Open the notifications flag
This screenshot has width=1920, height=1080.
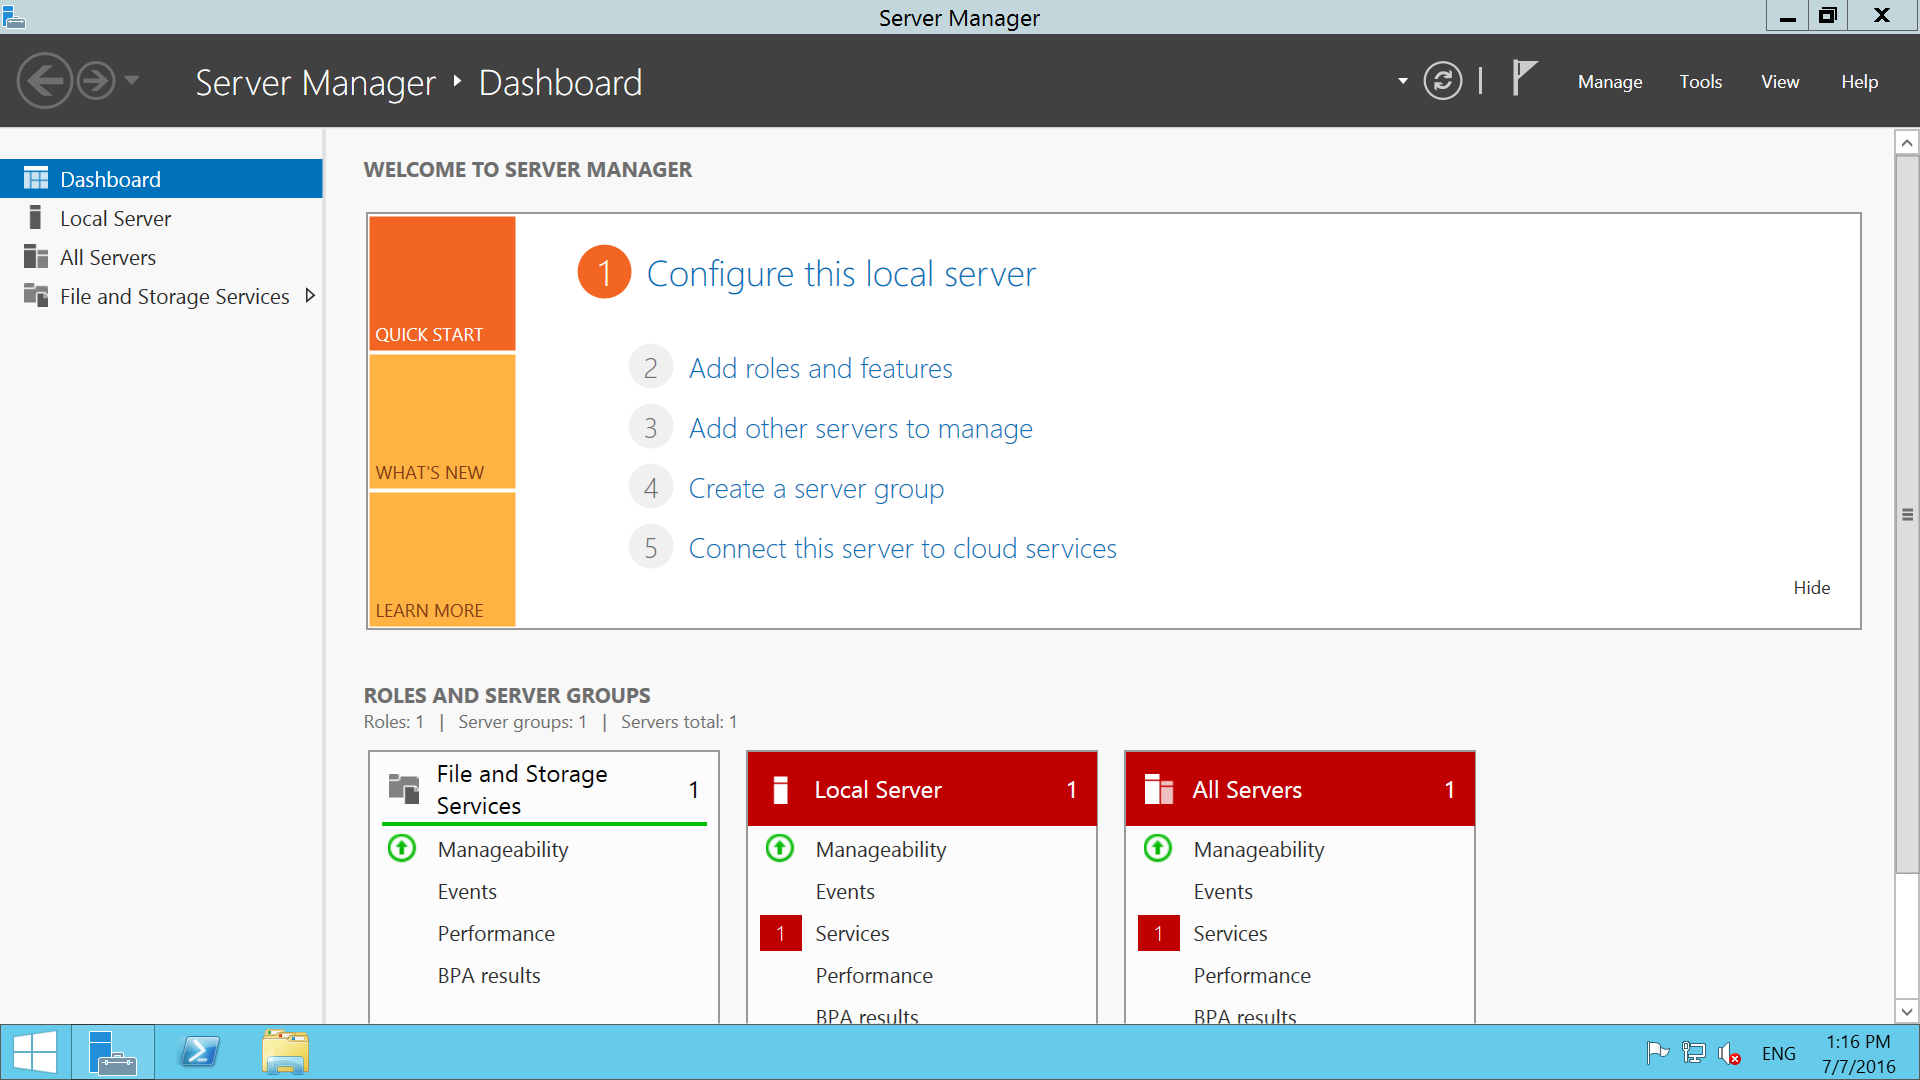[1524, 78]
